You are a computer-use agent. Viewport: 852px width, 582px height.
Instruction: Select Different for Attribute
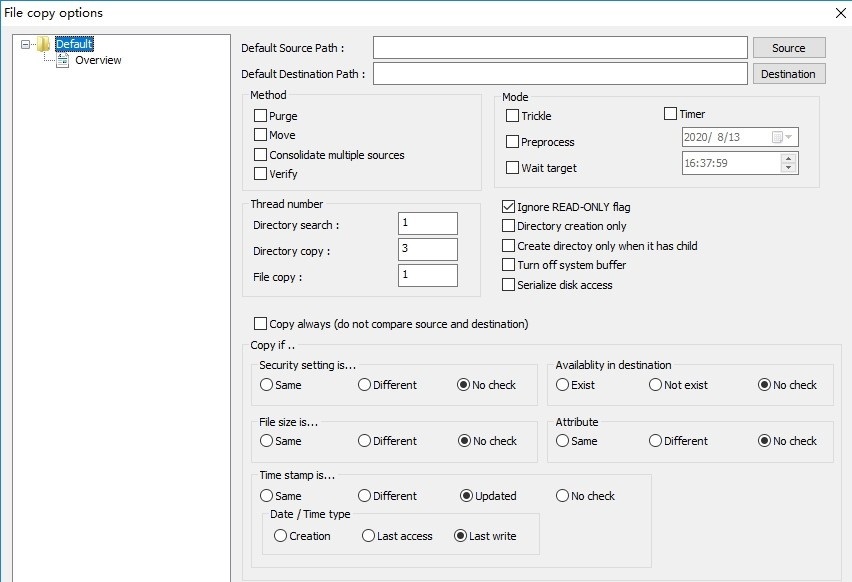pyautogui.click(x=655, y=441)
